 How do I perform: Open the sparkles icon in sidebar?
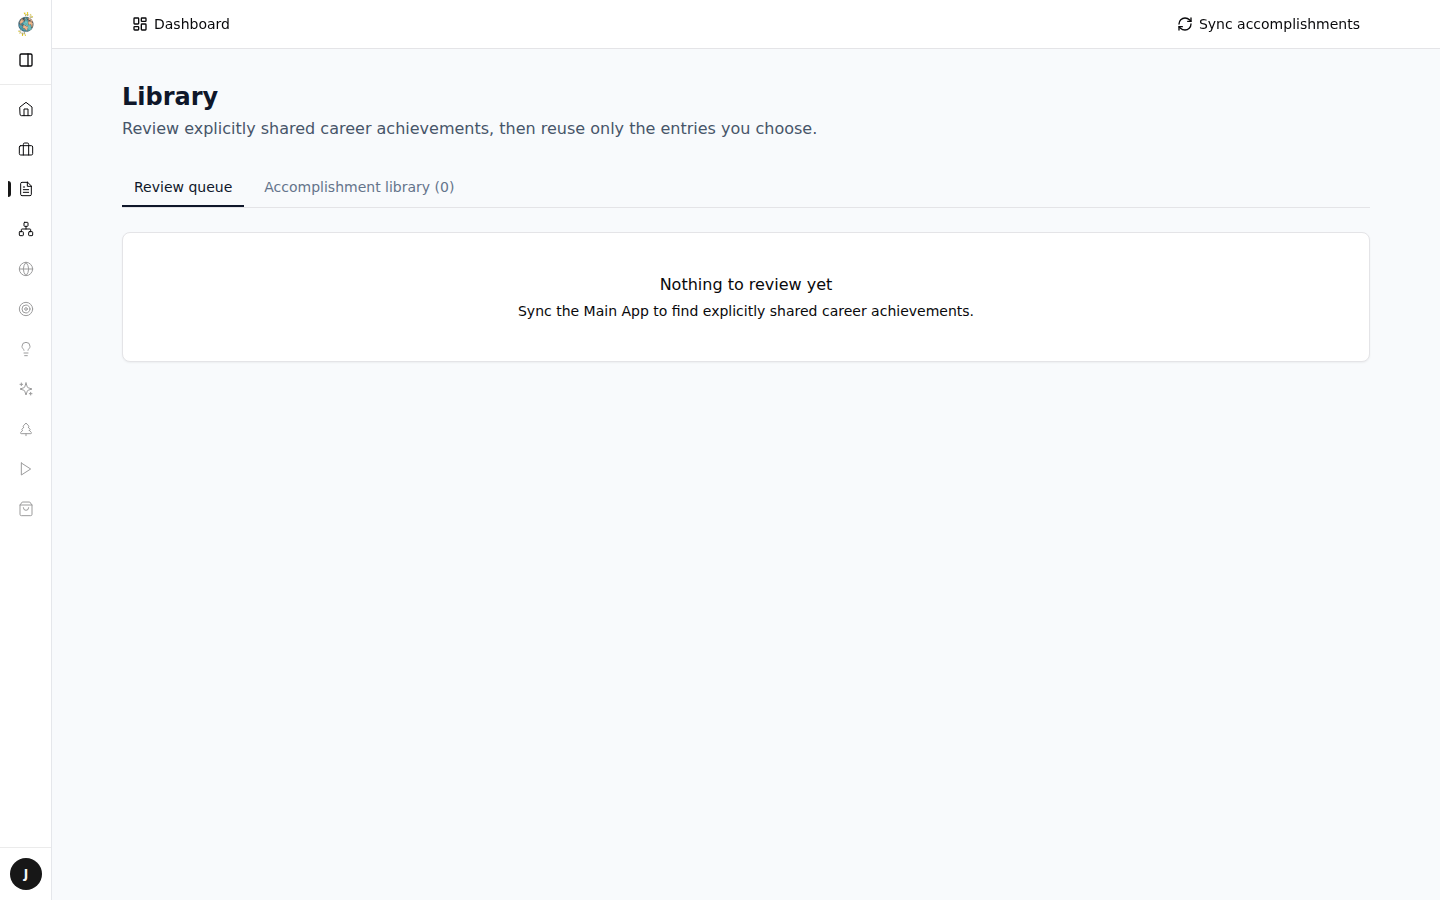26,389
